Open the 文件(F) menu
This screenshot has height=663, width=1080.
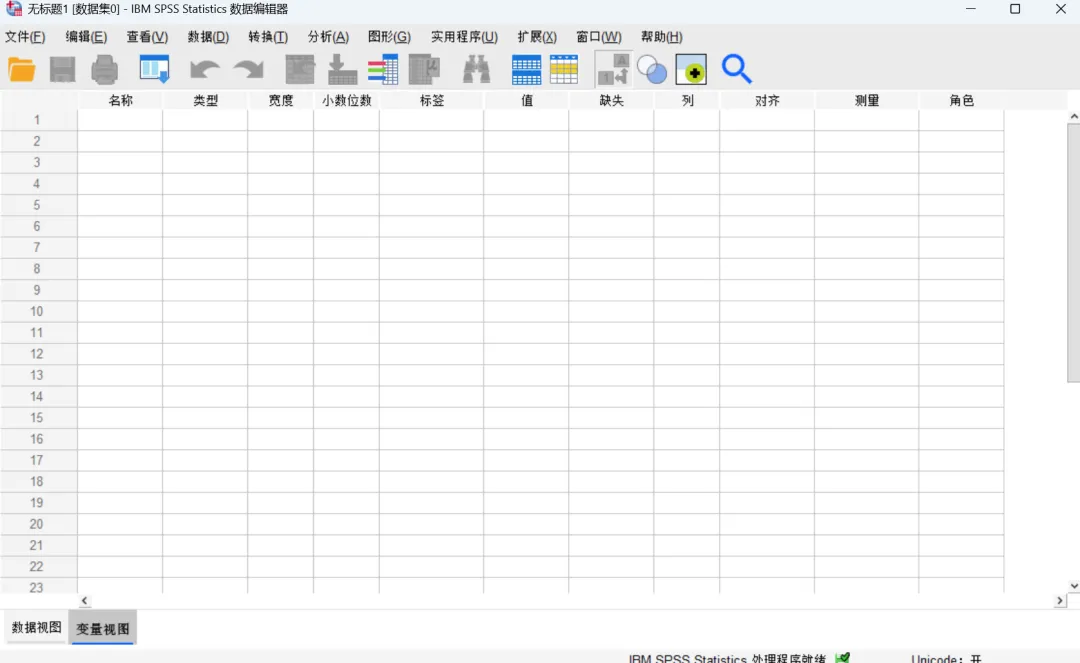[x=25, y=37]
